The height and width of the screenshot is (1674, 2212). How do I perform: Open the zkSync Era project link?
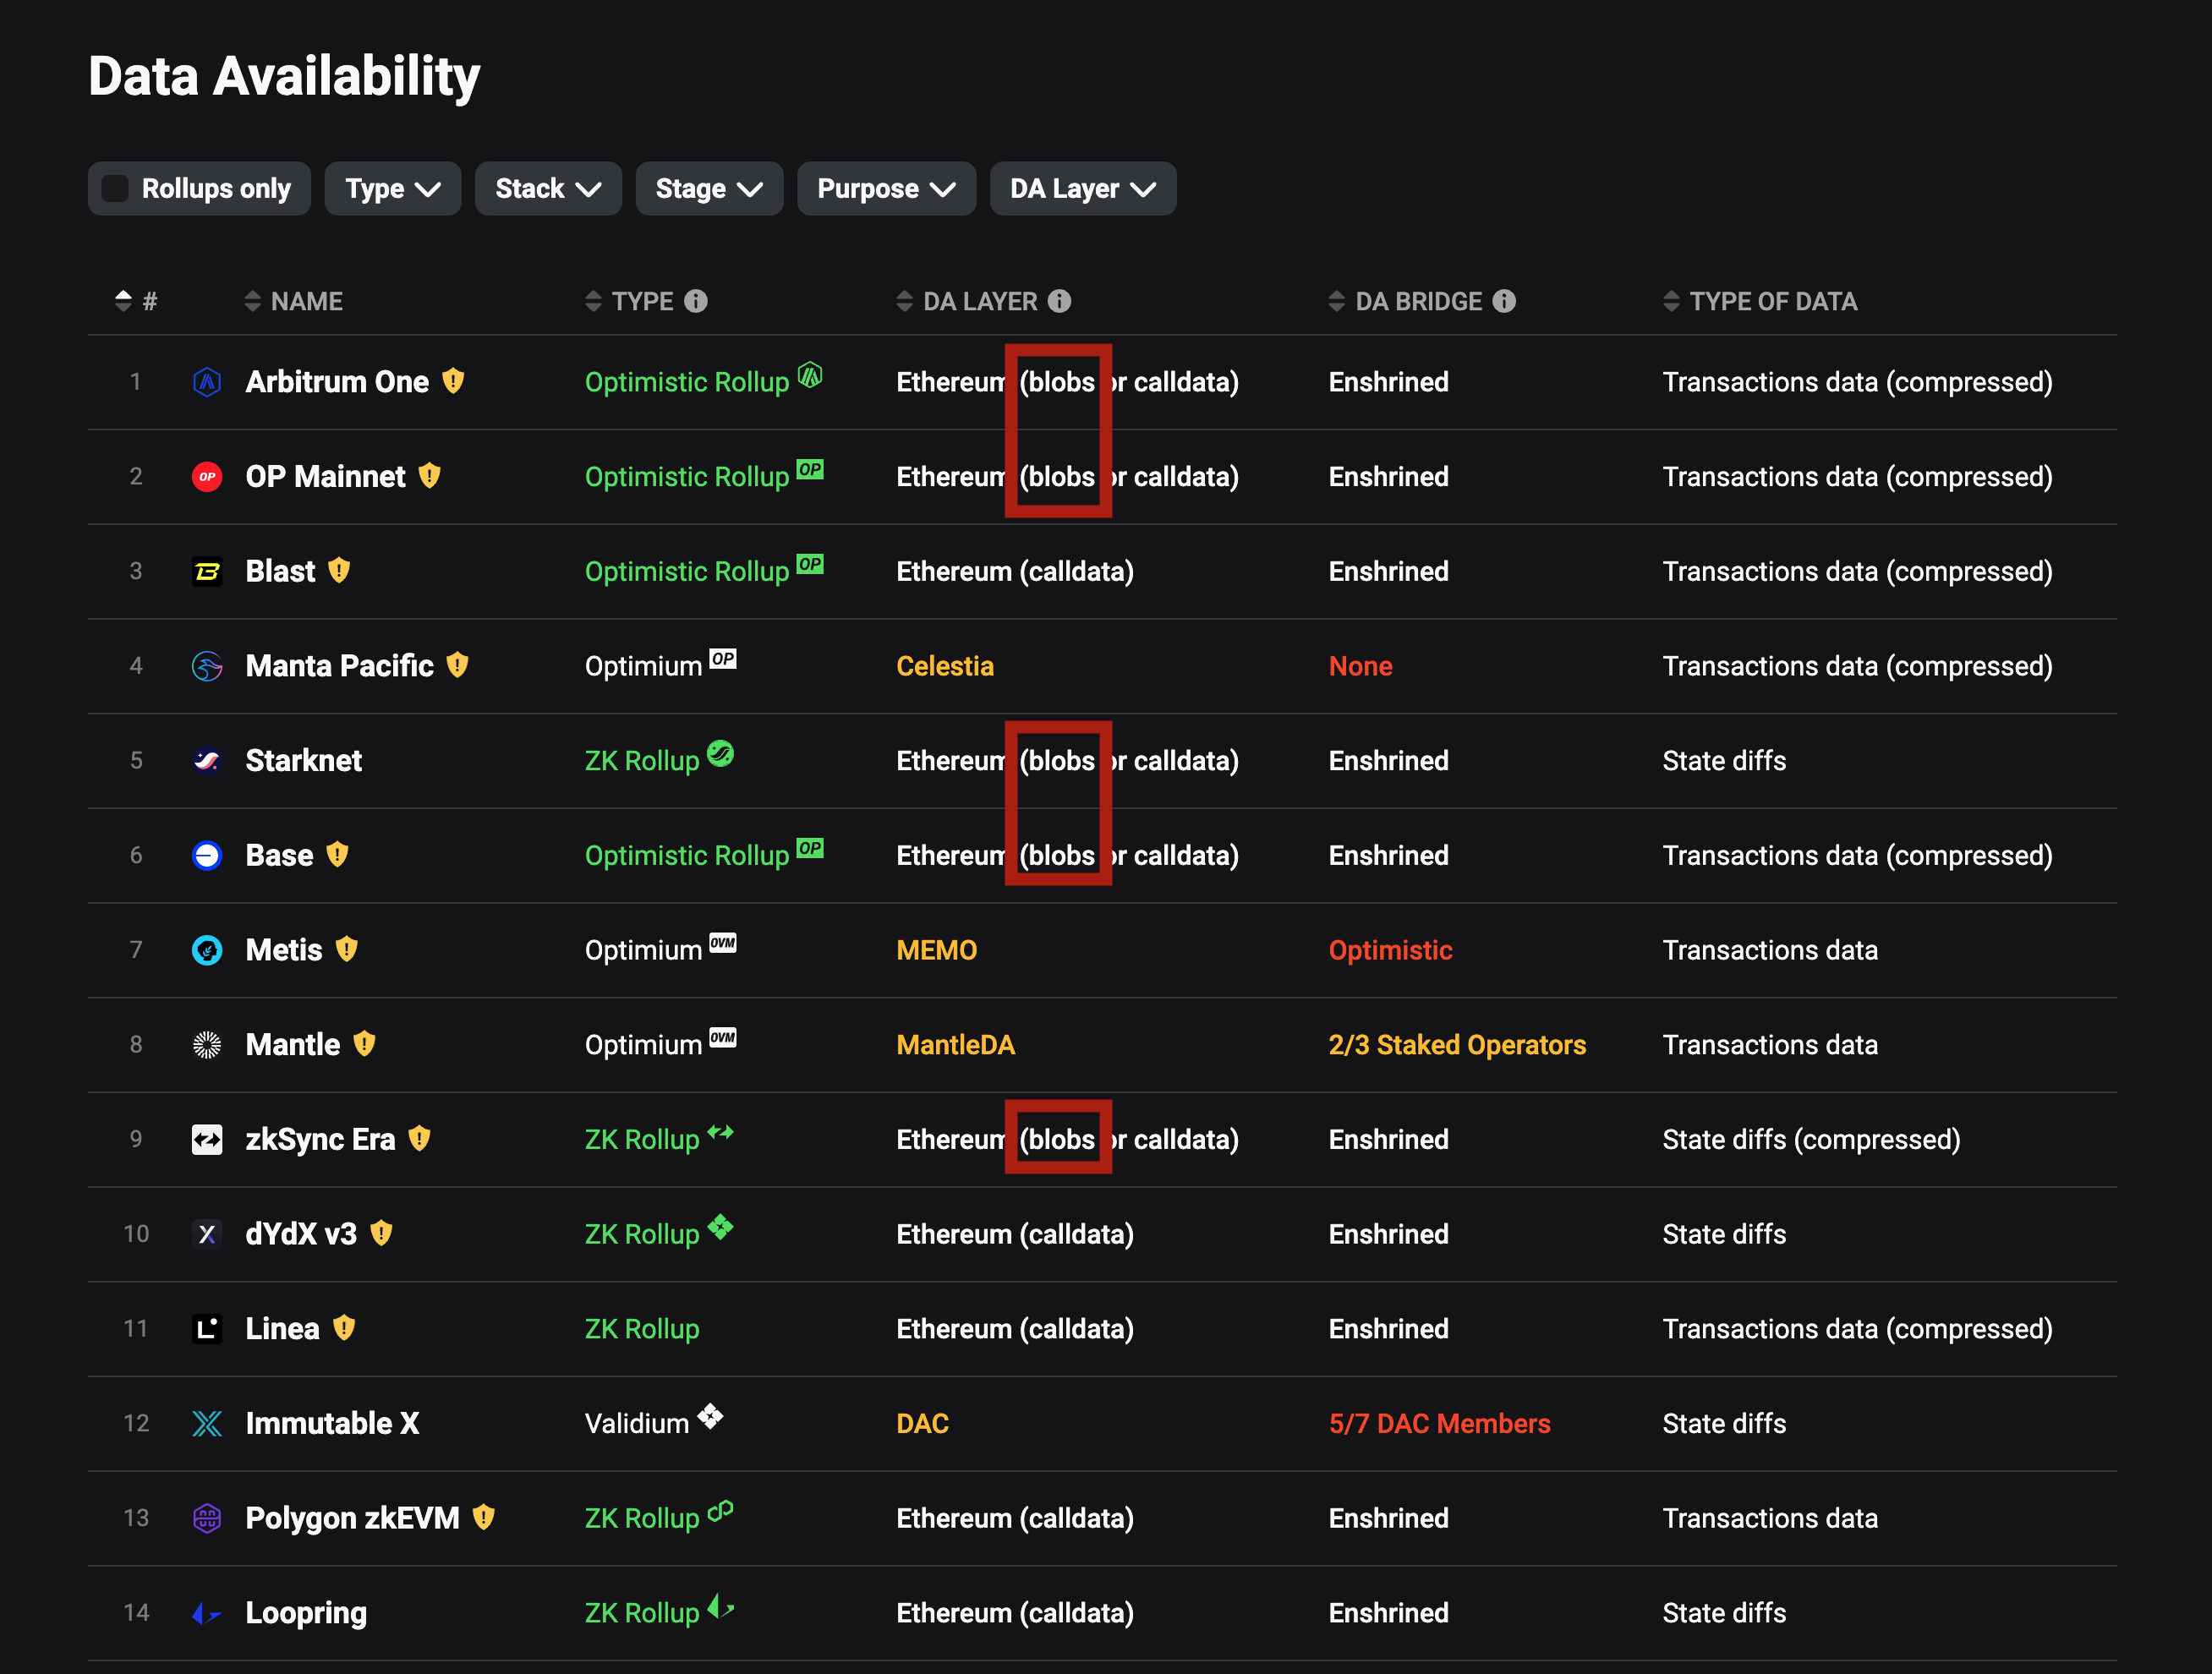[320, 1139]
